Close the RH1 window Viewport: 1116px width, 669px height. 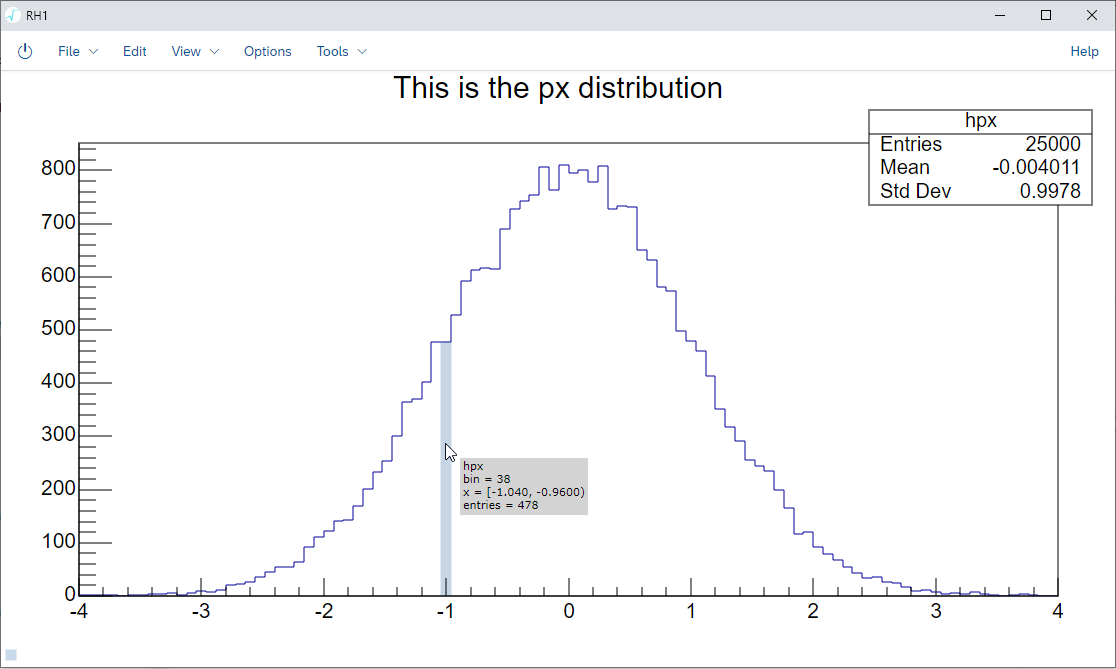coord(1092,15)
